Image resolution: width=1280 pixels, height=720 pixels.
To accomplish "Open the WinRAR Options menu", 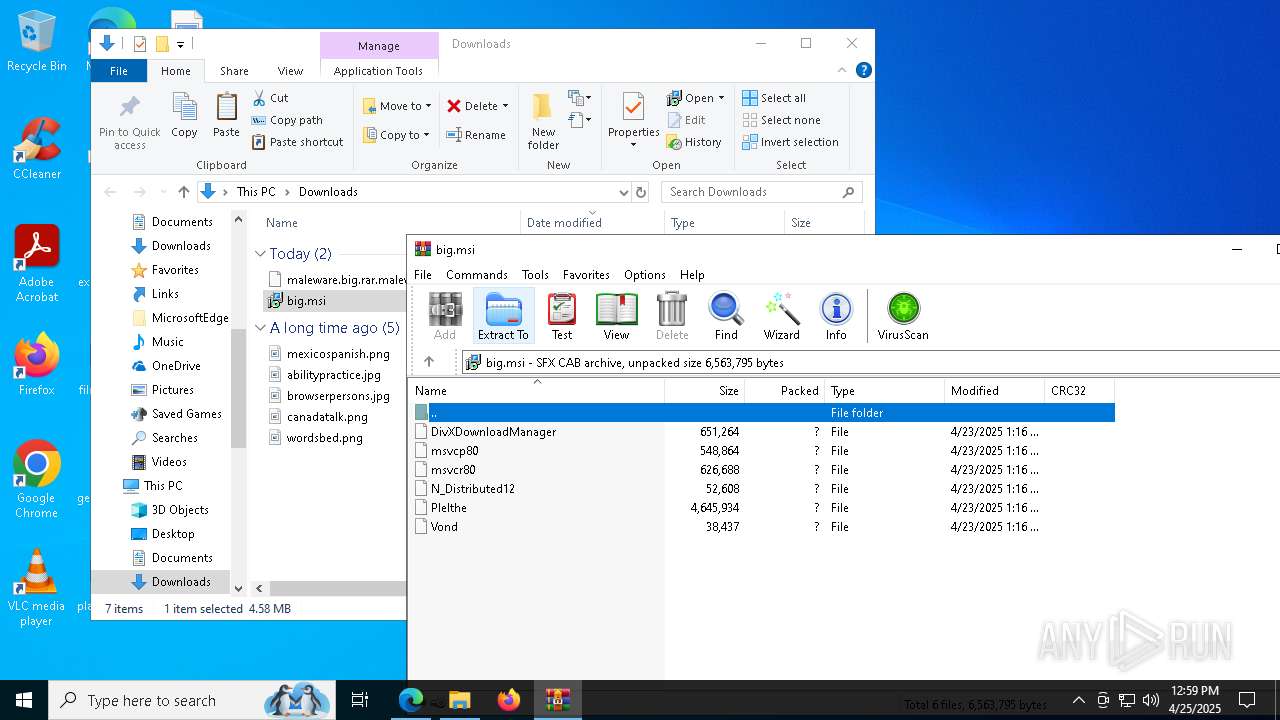I will [x=645, y=274].
